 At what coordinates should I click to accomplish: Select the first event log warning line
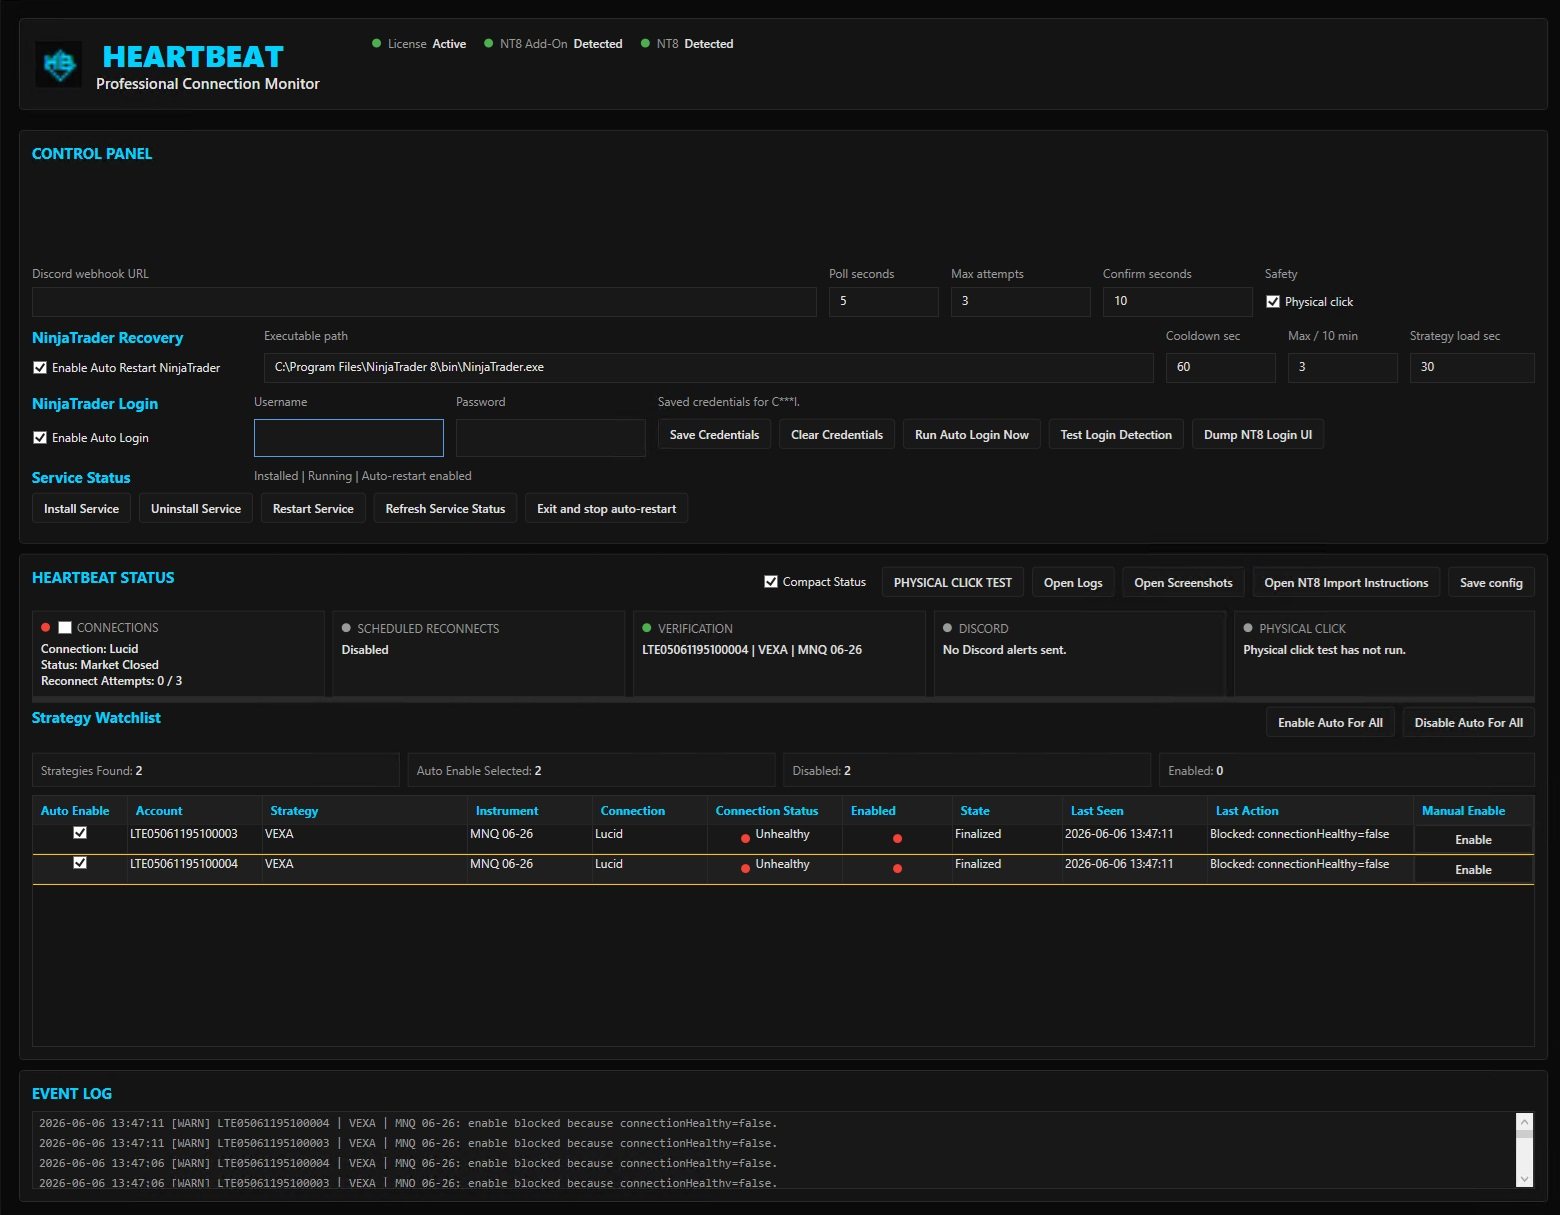[x=408, y=1124]
